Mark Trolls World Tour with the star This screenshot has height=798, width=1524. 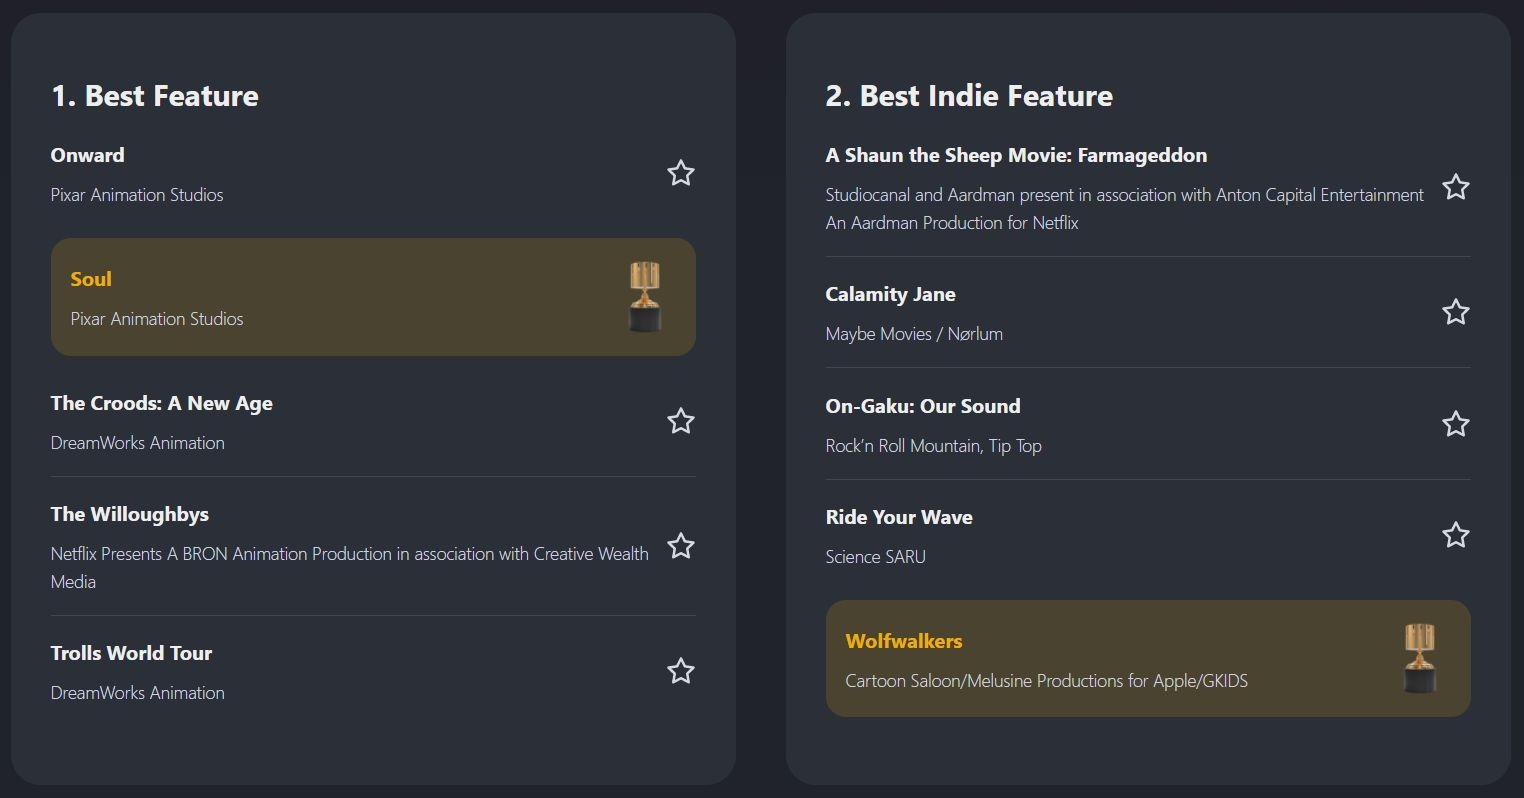pos(681,671)
